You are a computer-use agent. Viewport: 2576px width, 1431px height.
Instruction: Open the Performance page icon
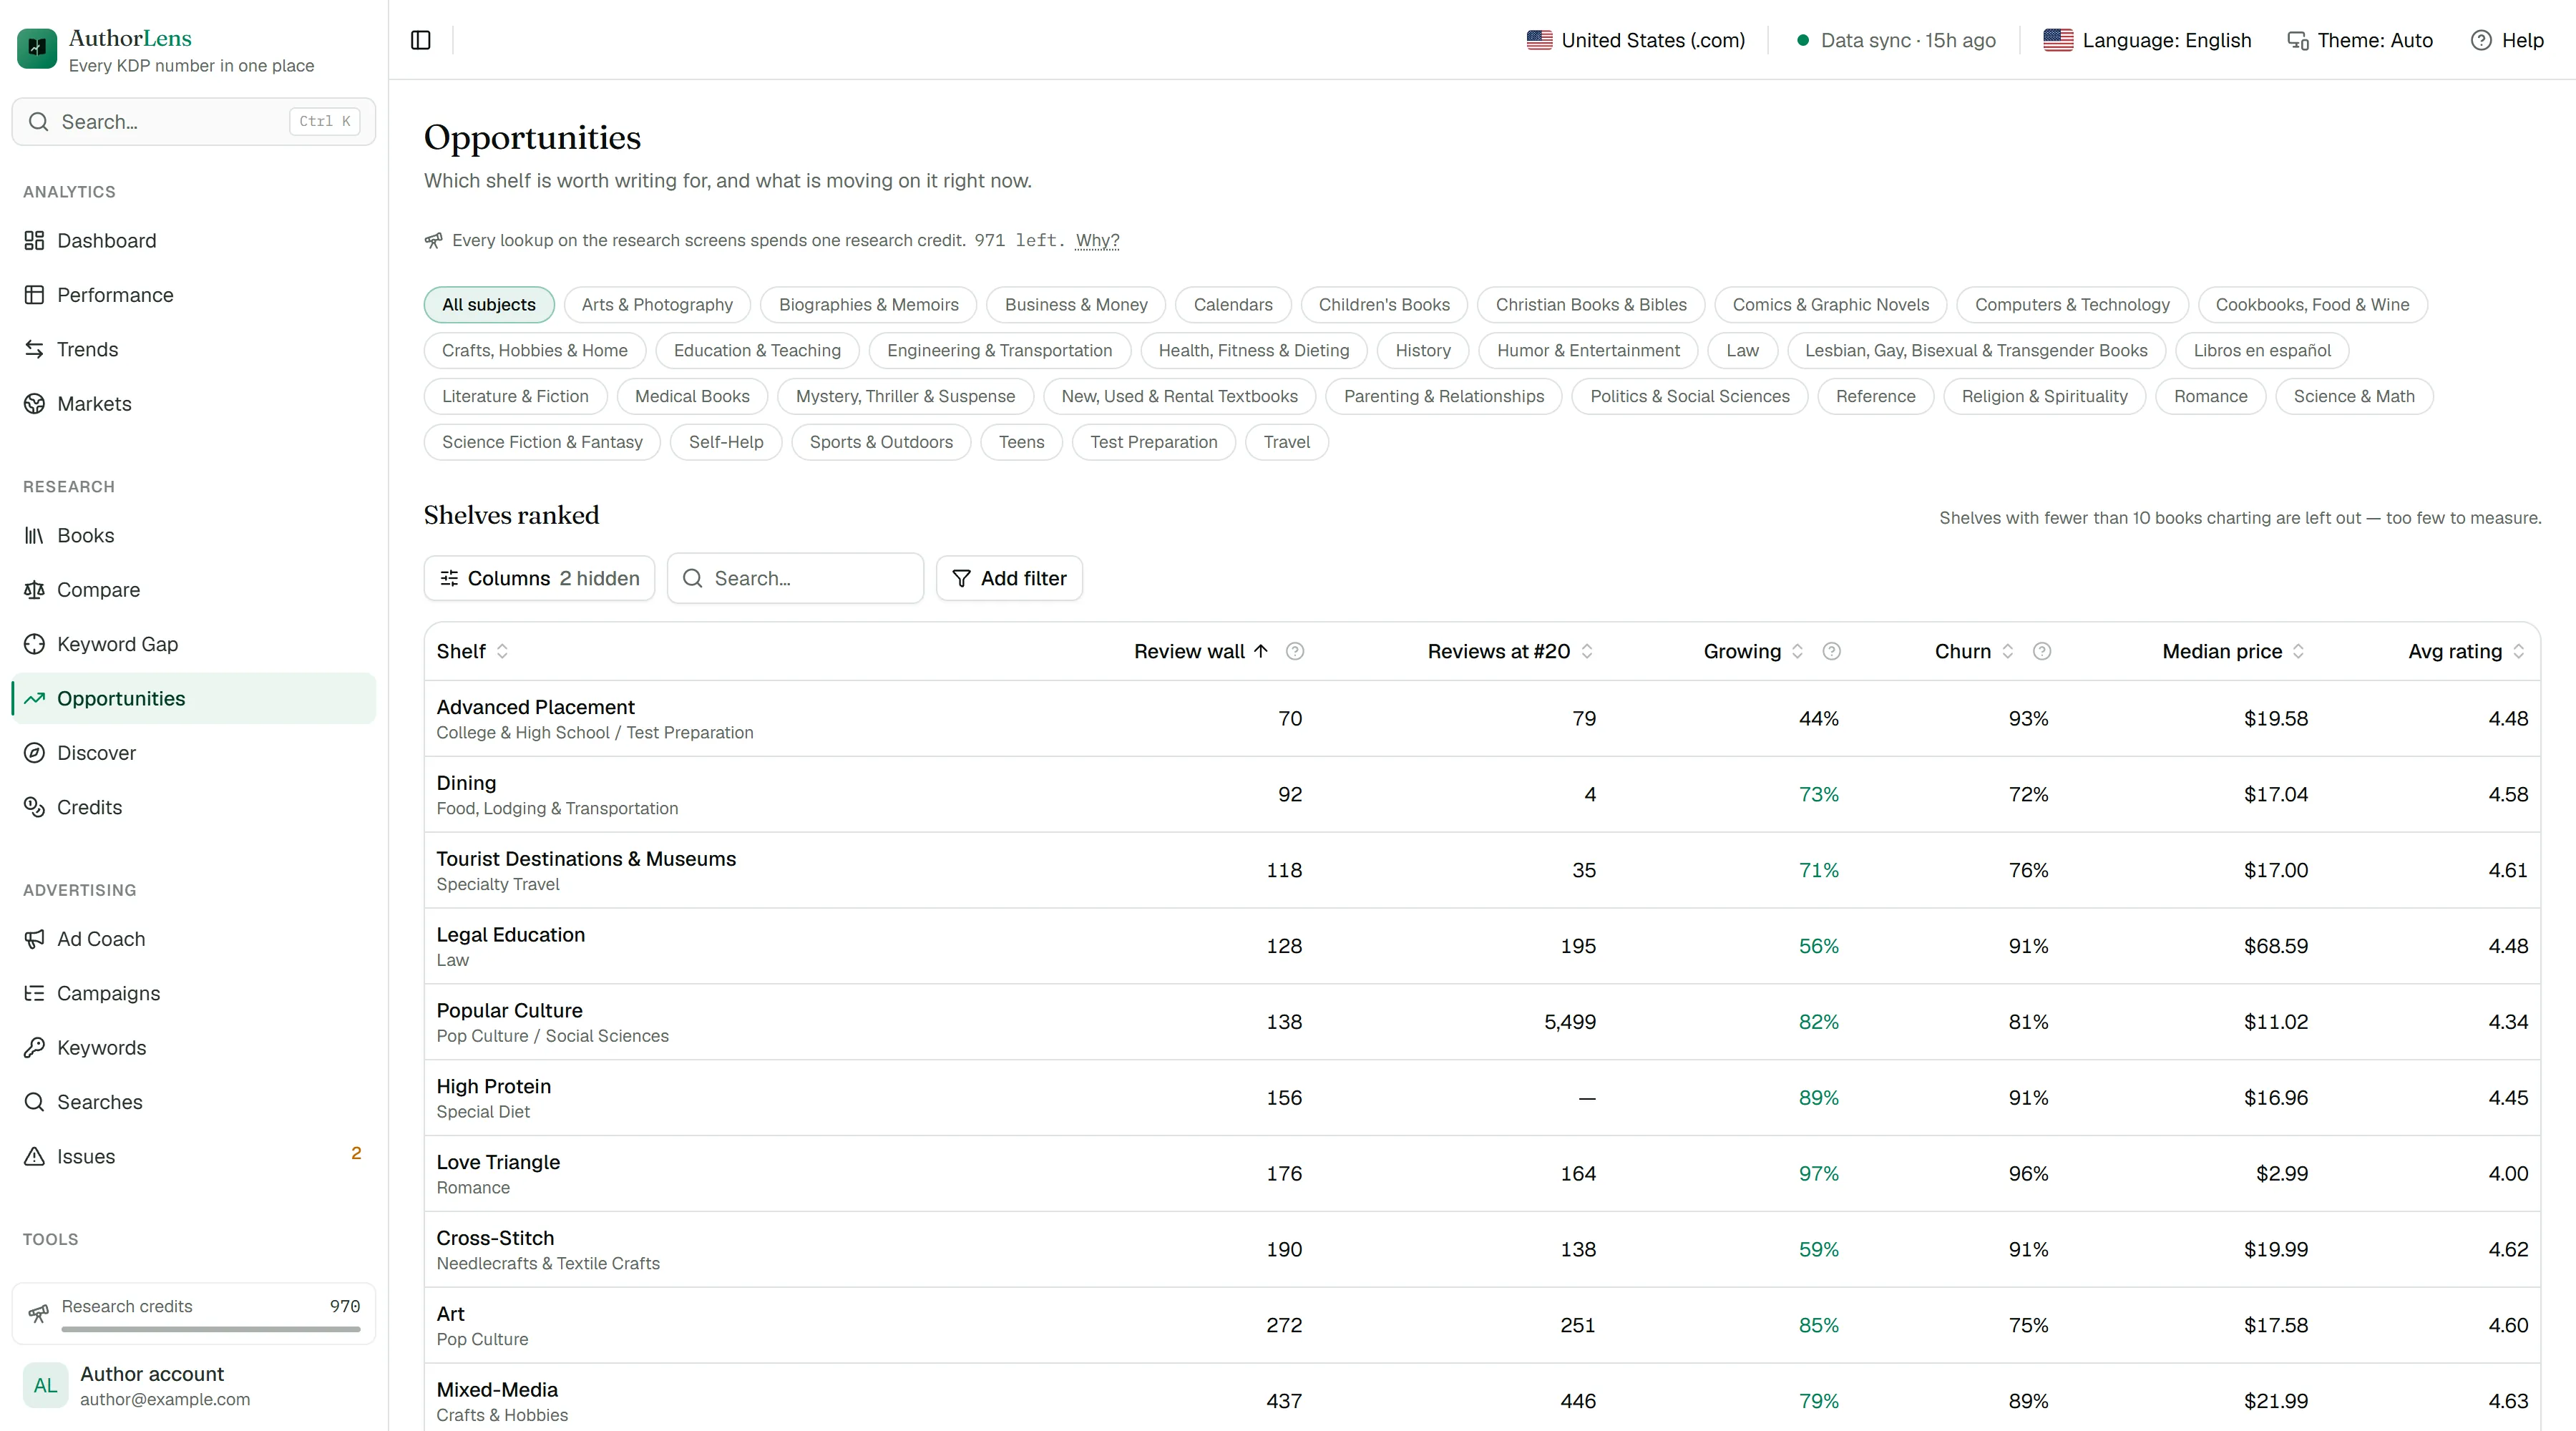point(34,295)
